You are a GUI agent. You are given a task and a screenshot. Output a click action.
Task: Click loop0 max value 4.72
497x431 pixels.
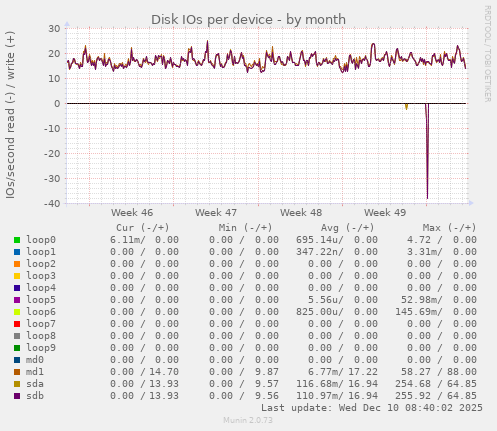(x=419, y=240)
